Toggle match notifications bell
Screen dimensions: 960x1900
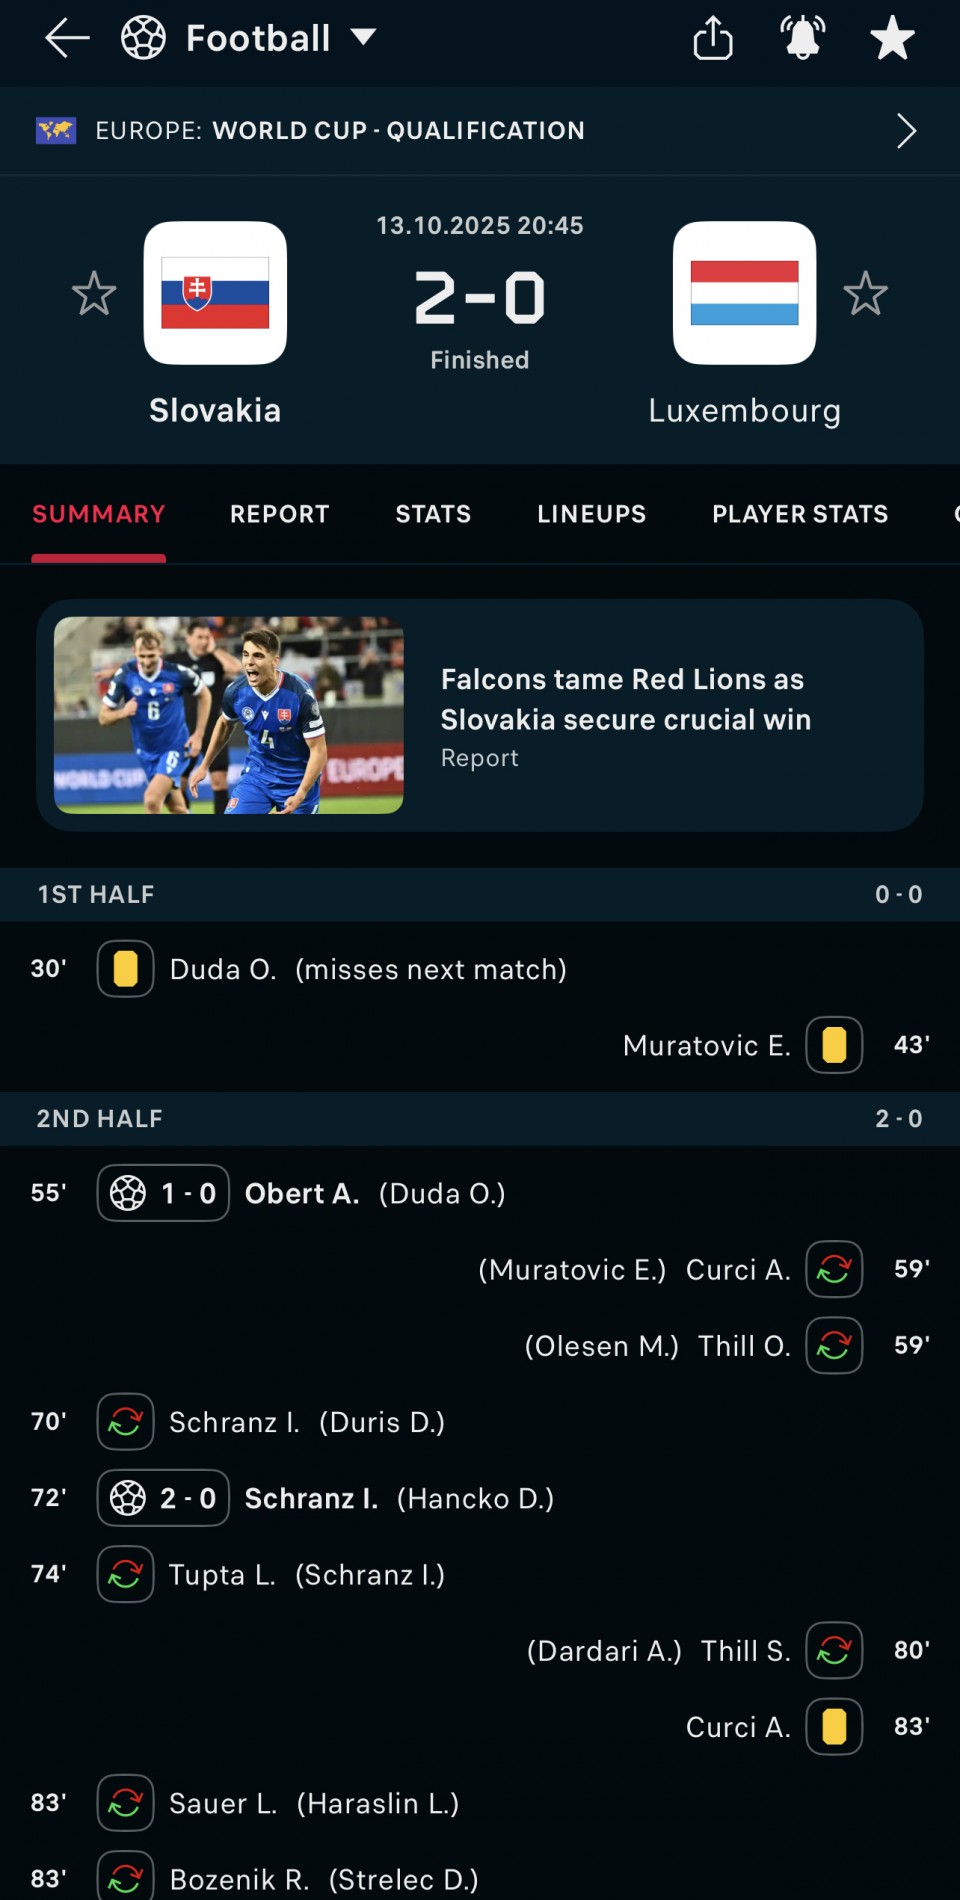pyautogui.click(x=802, y=39)
